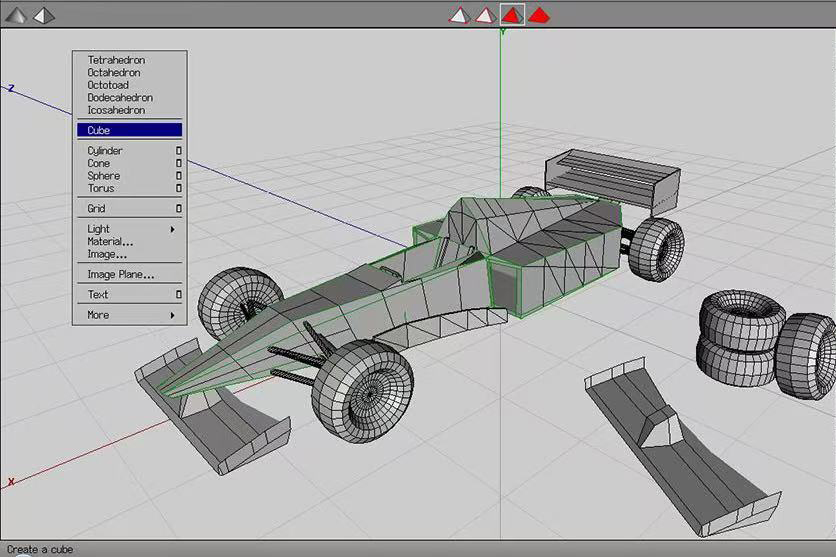Open the Text options box
The height and width of the screenshot is (557, 836).
coord(179,295)
